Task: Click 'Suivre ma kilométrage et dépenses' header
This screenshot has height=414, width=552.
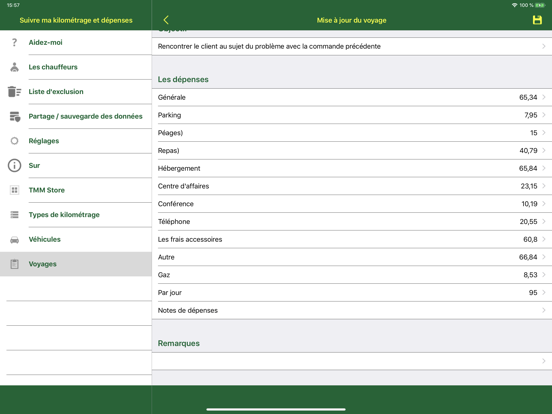Action: tap(76, 20)
